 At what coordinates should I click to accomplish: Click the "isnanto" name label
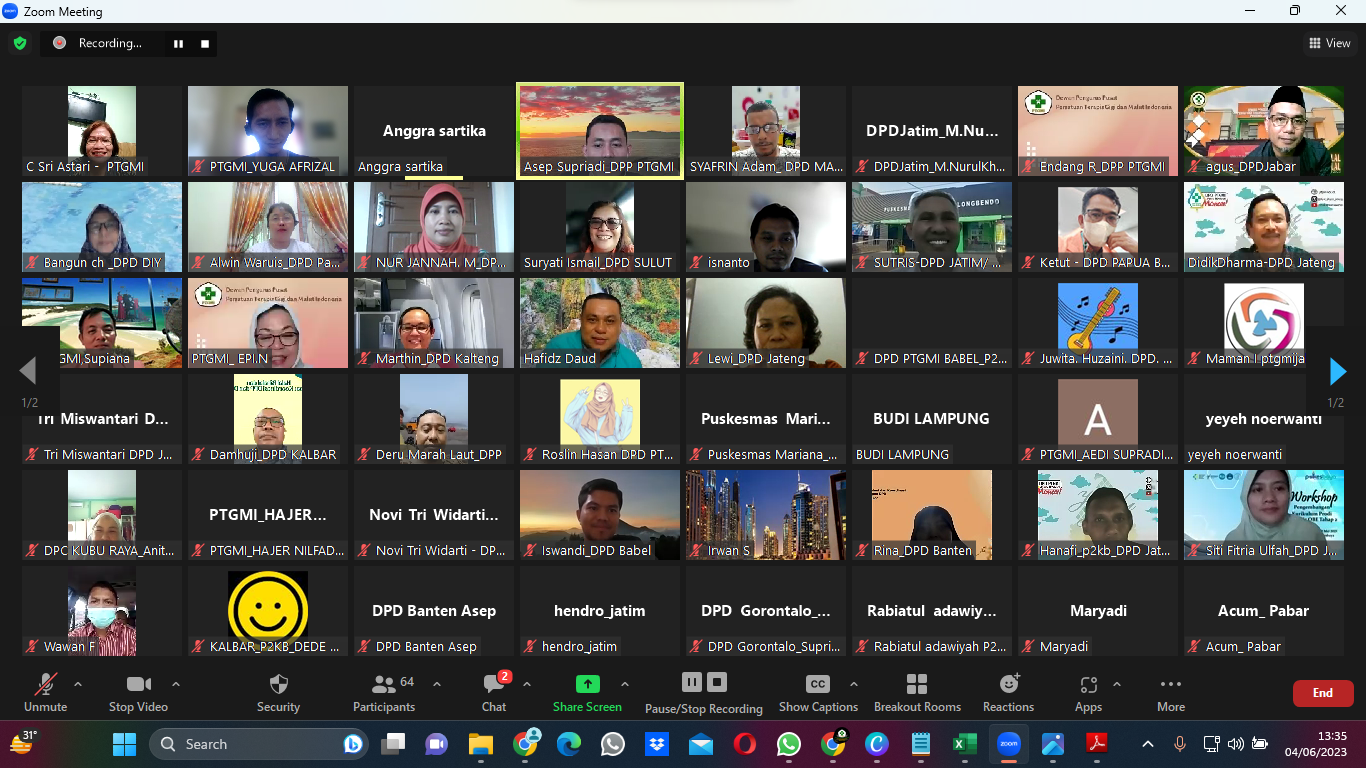(726, 263)
